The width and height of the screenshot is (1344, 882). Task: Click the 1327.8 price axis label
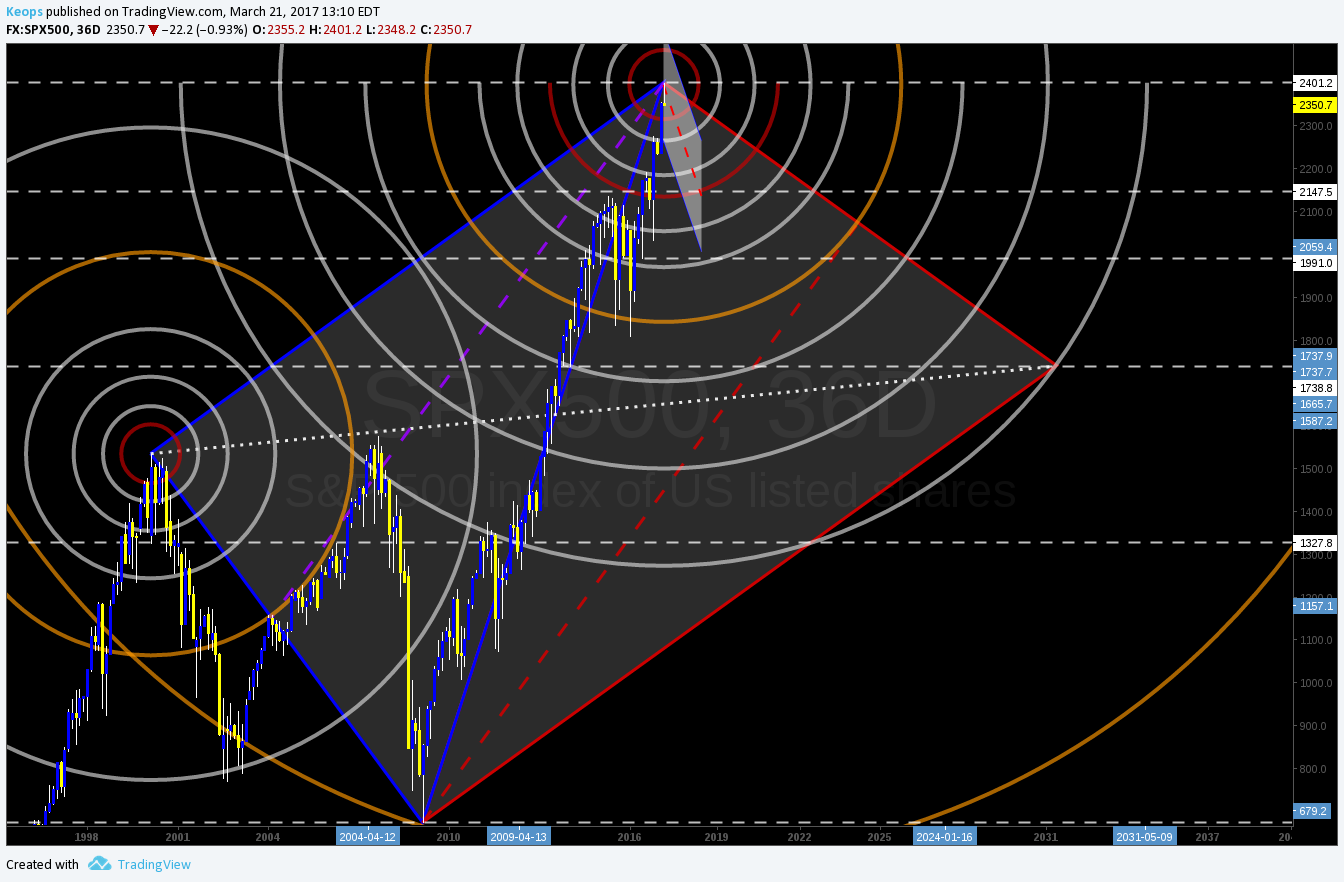pyautogui.click(x=1315, y=543)
